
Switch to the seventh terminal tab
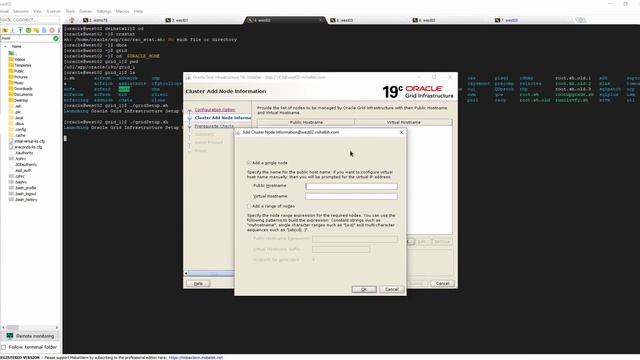533,20
